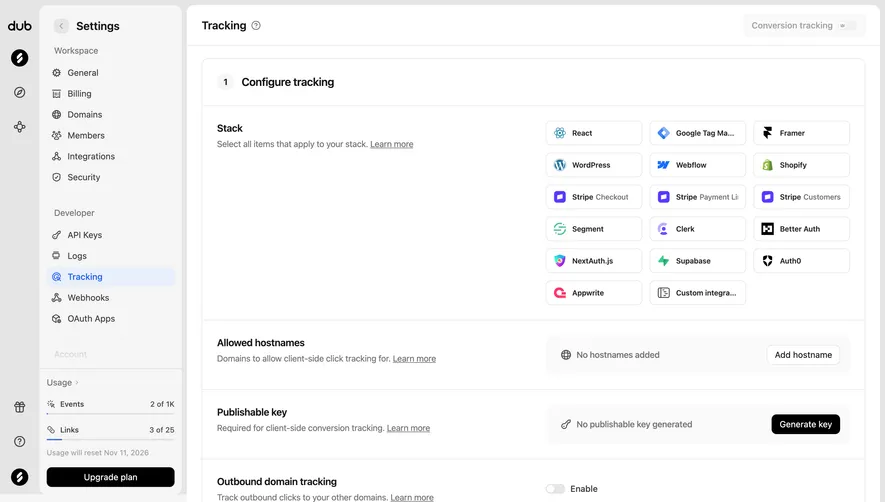885x502 pixels.
Task: Enable outbound domain tracking toggle
Action: 555,489
